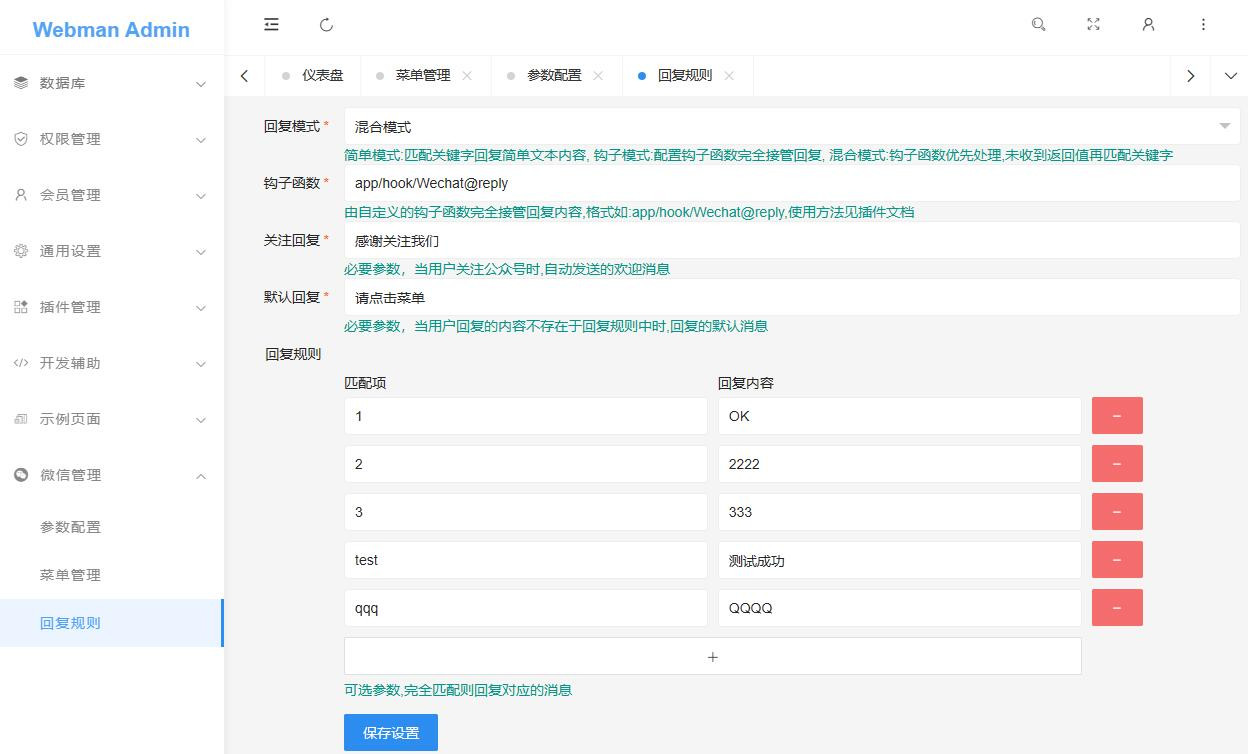Click the 微信管理 WeChat icon
The height and width of the screenshot is (754, 1248).
click(21, 475)
